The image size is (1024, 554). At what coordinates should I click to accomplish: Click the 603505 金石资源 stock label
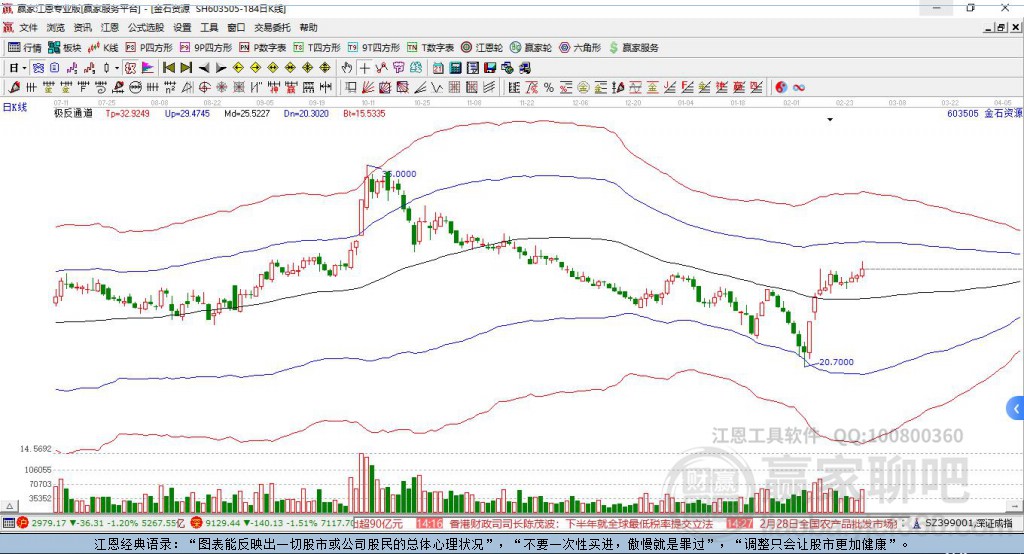(x=984, y=114)
